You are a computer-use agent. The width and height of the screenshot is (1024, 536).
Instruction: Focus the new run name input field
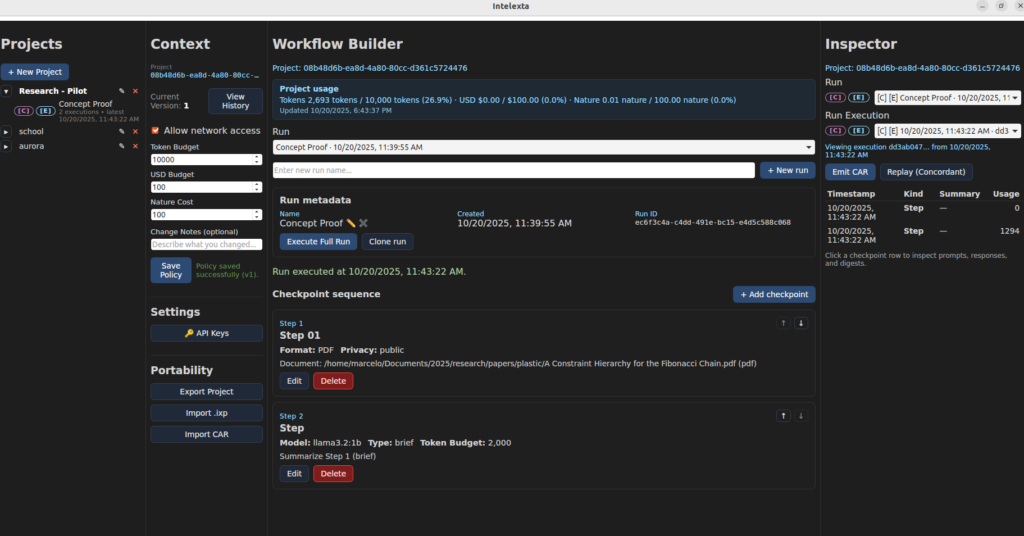pyautogui.click(x=513, y=170)
